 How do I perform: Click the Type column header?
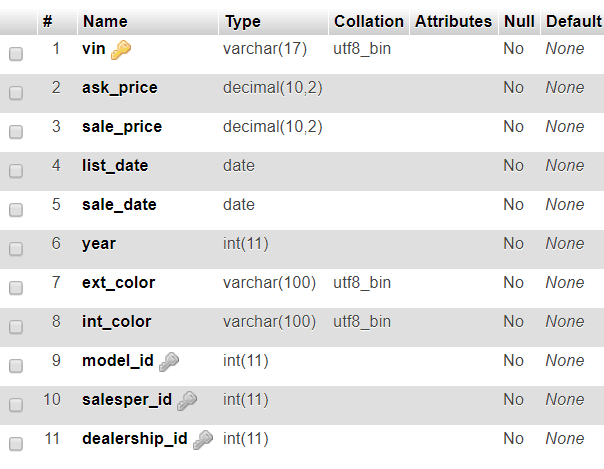pyautogui.click(x=243, y=22)
